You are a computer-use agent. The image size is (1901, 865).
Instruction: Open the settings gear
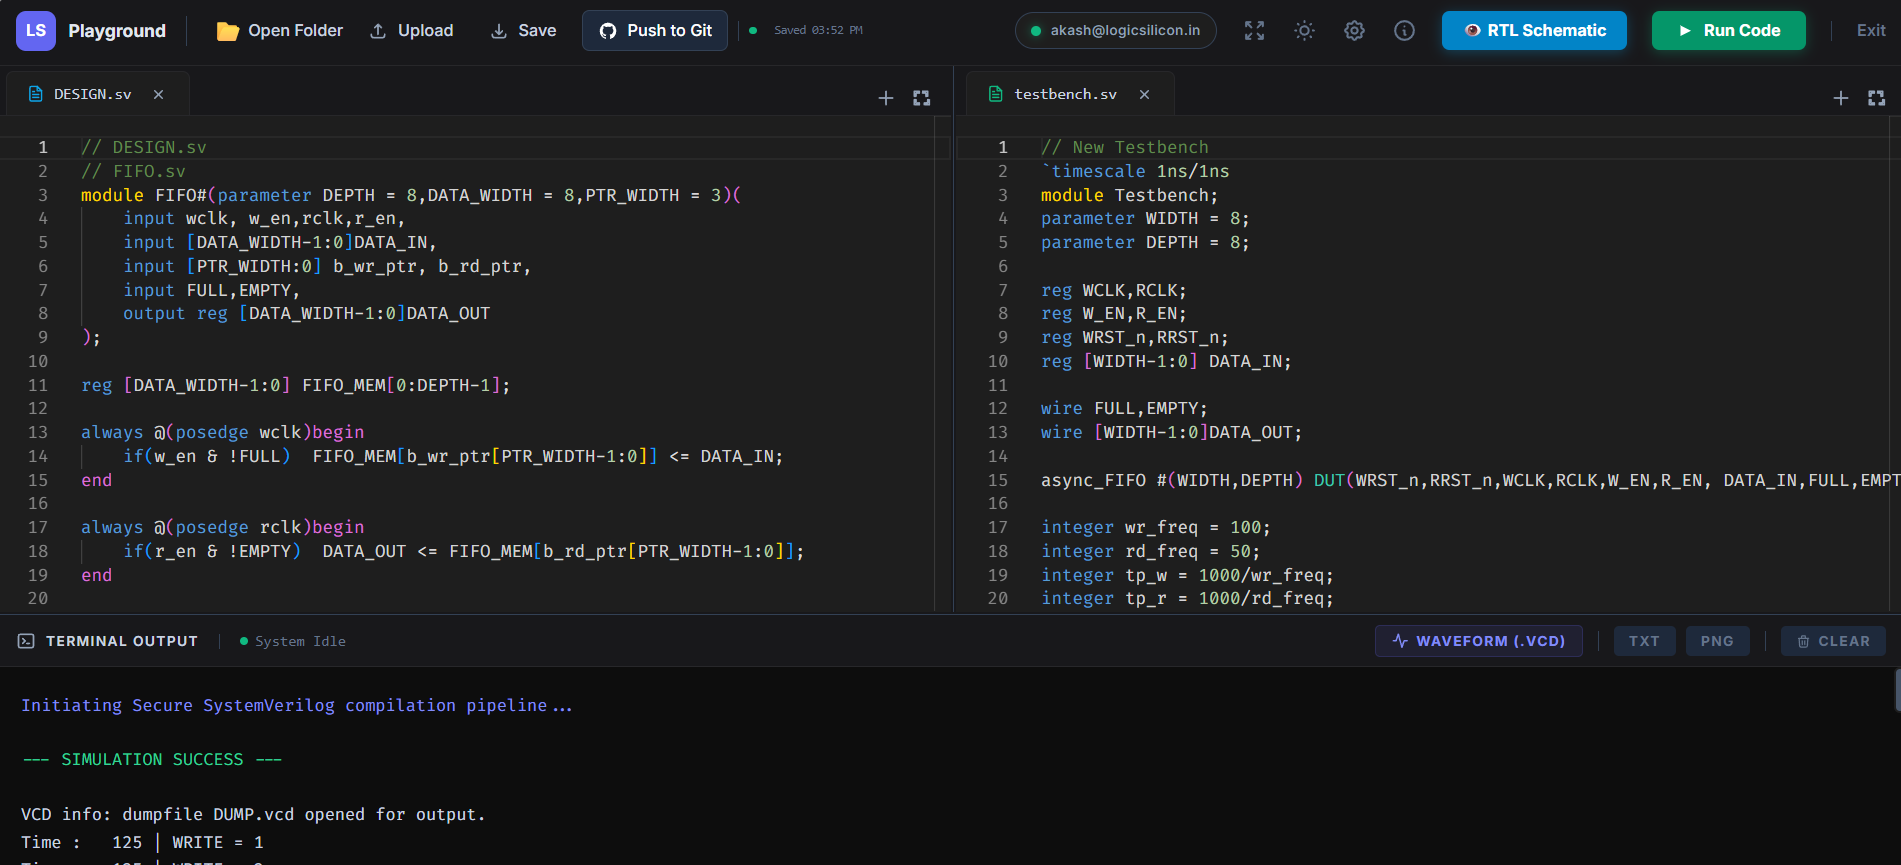coord(1354,31)
